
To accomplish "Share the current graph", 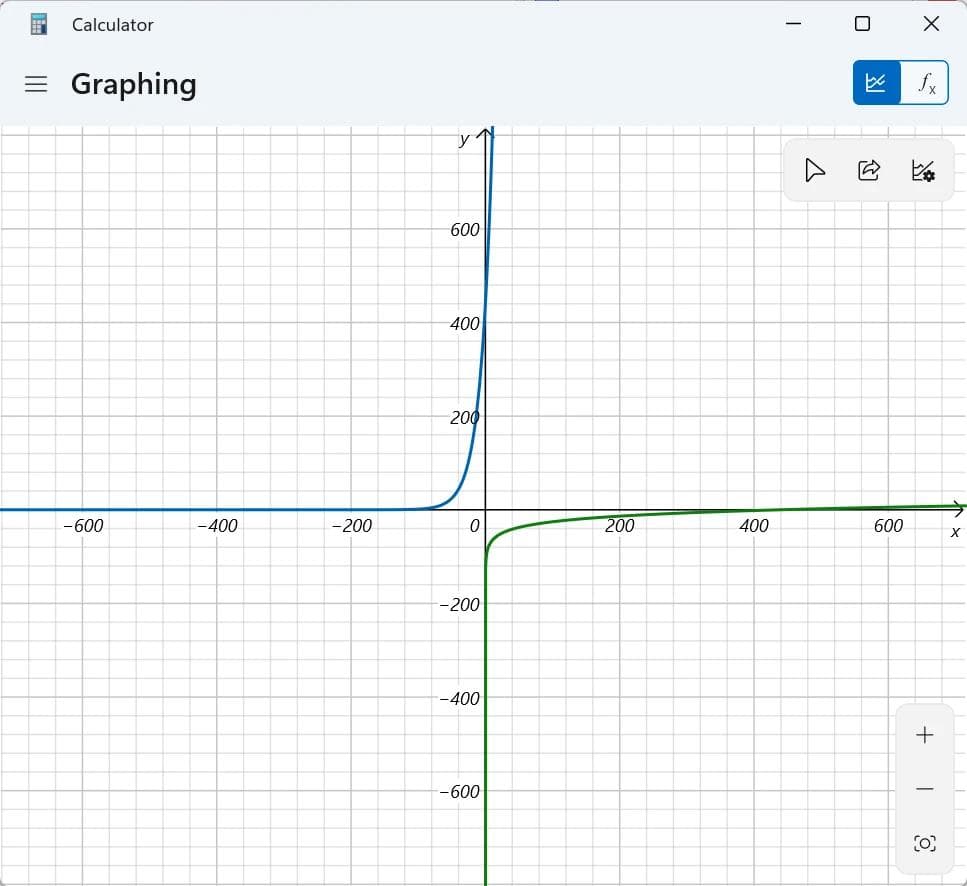I will click(869, 171).
